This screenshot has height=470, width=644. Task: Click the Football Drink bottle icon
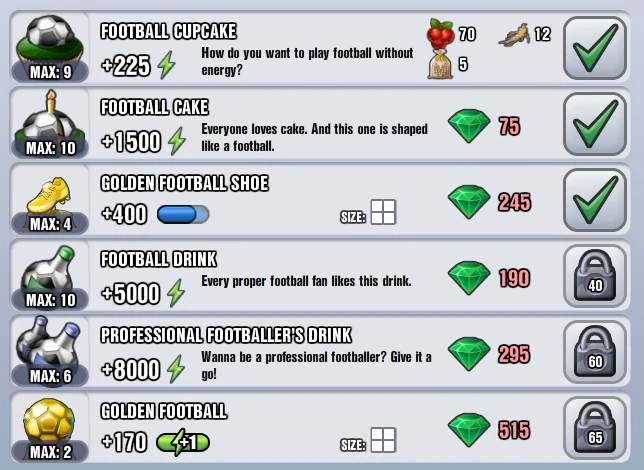point(49,269)
